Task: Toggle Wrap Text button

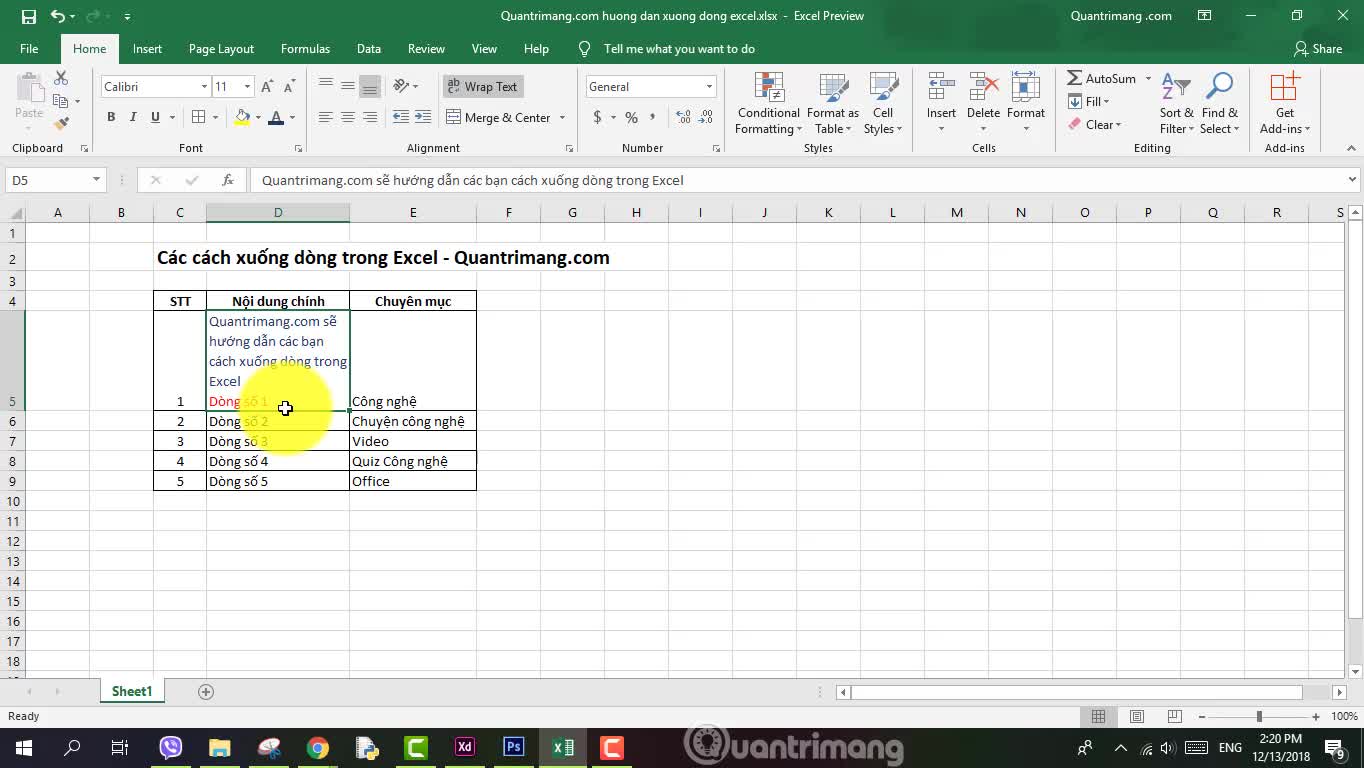Action: (x=483, y=87)
